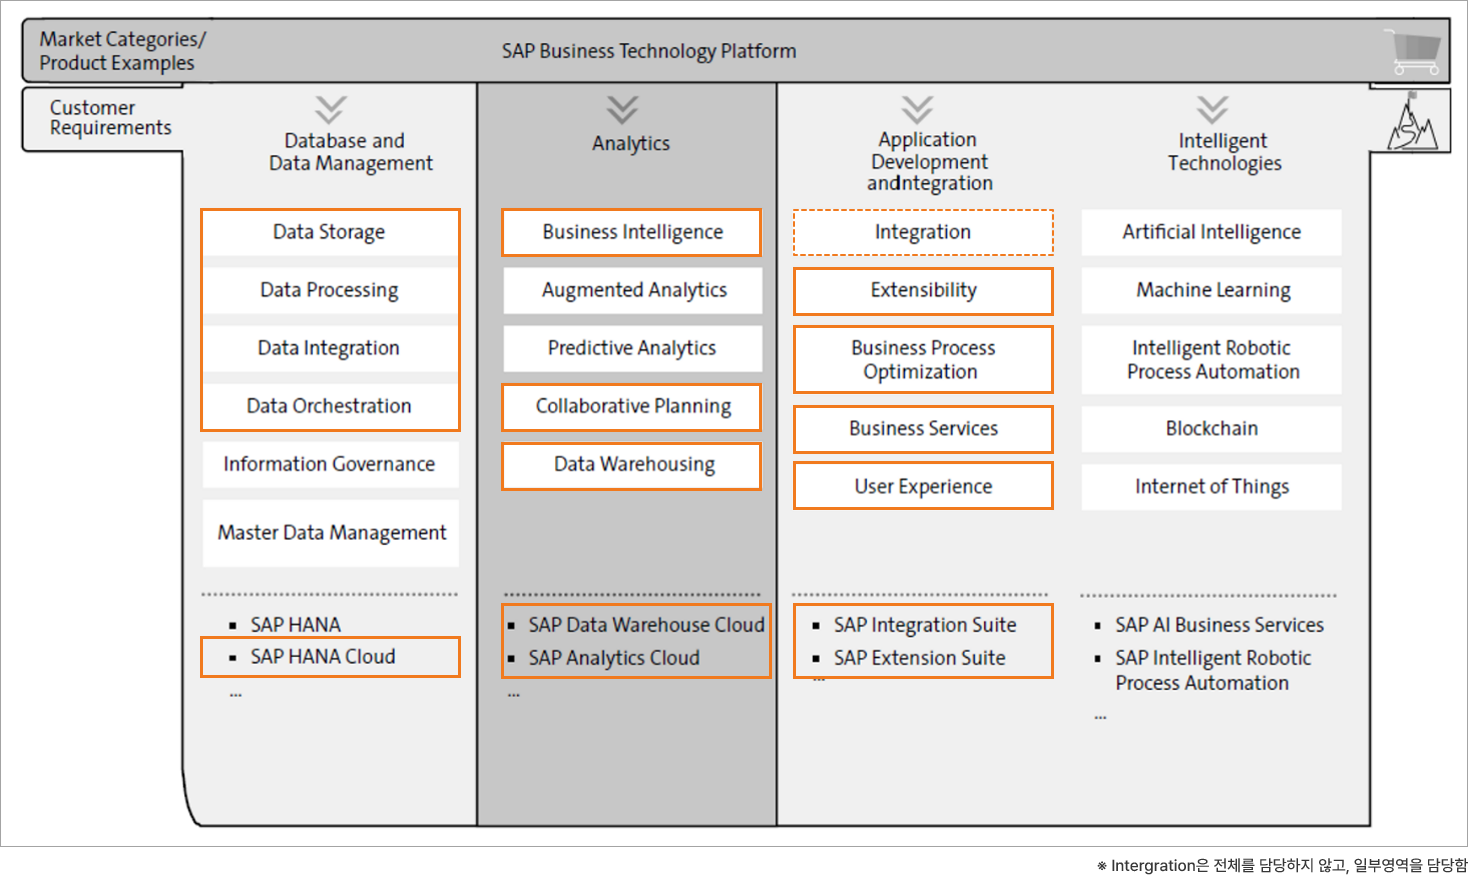
Task: Click the "Data Integration" box
Action: click(330, 348)
